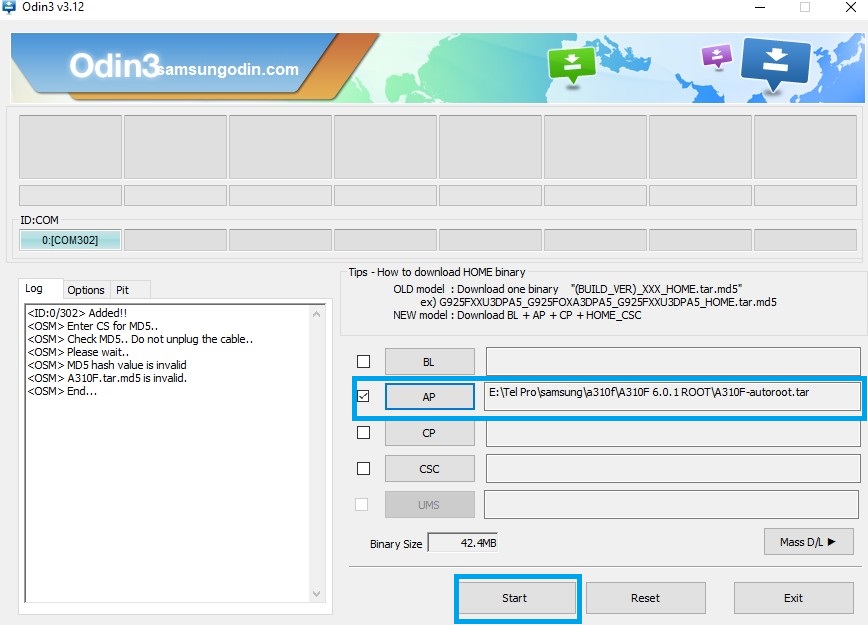Image resolution: width=868 pixels, height=625 pixels.
Task: Click log line 'Check MD5.. Do not unplug'
Action: pyautogui.click(x=140, y=339)
